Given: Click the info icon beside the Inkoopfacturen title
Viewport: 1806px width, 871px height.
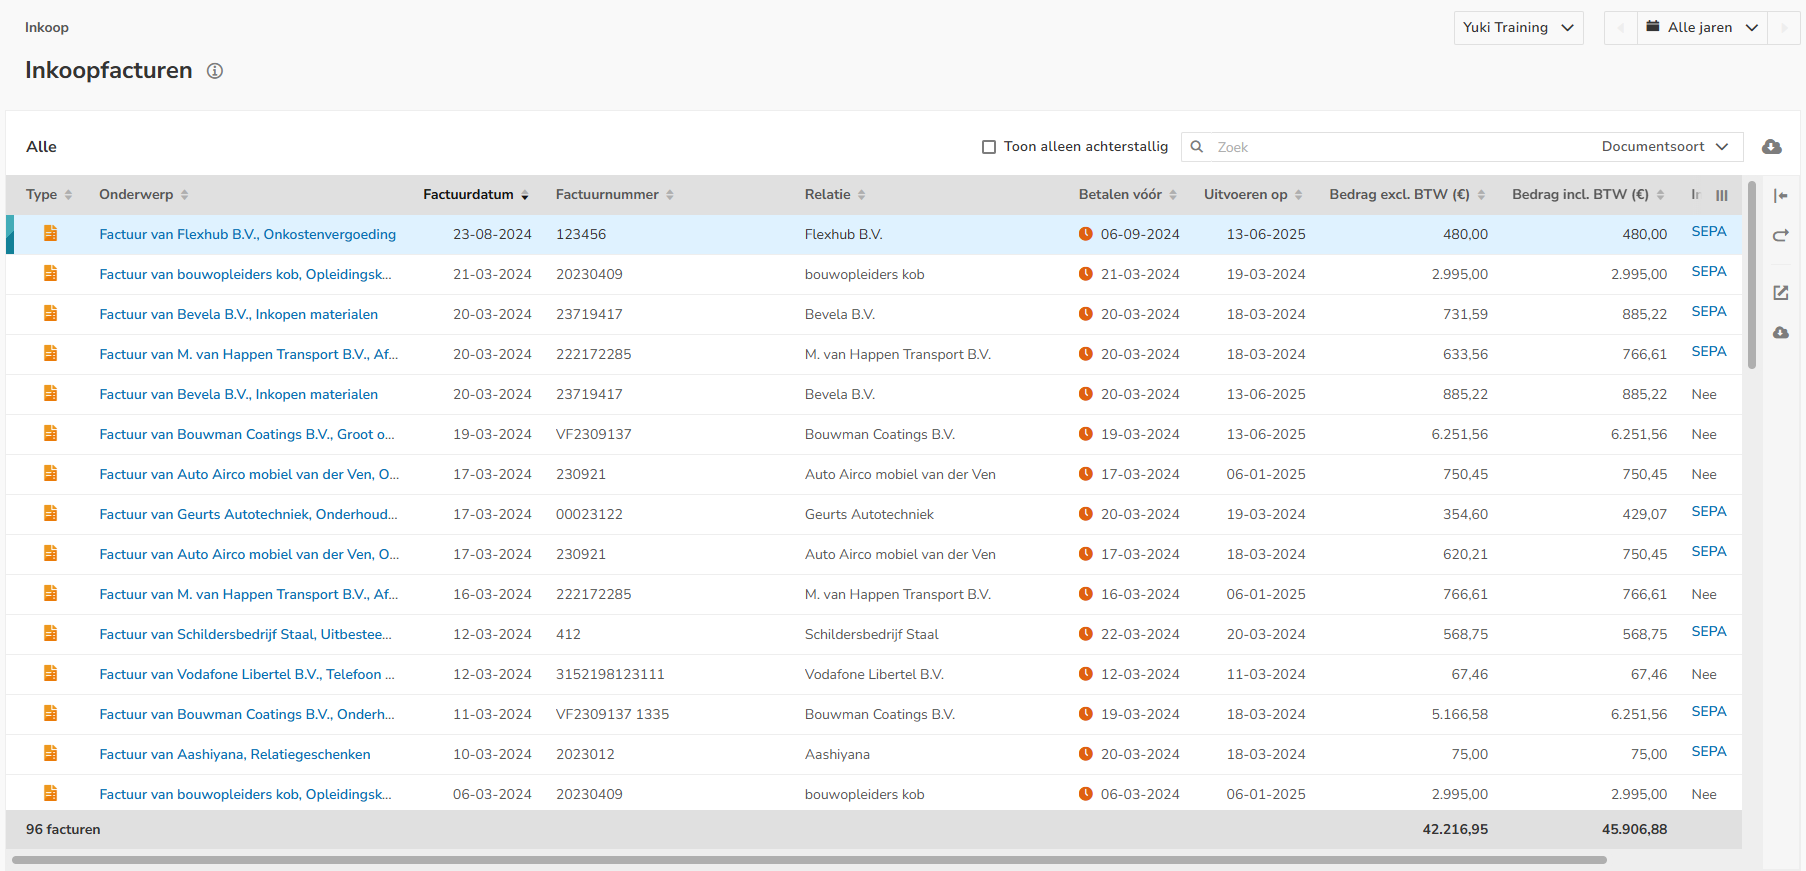Looking at the screenshot, I should (x=215, y=71).
